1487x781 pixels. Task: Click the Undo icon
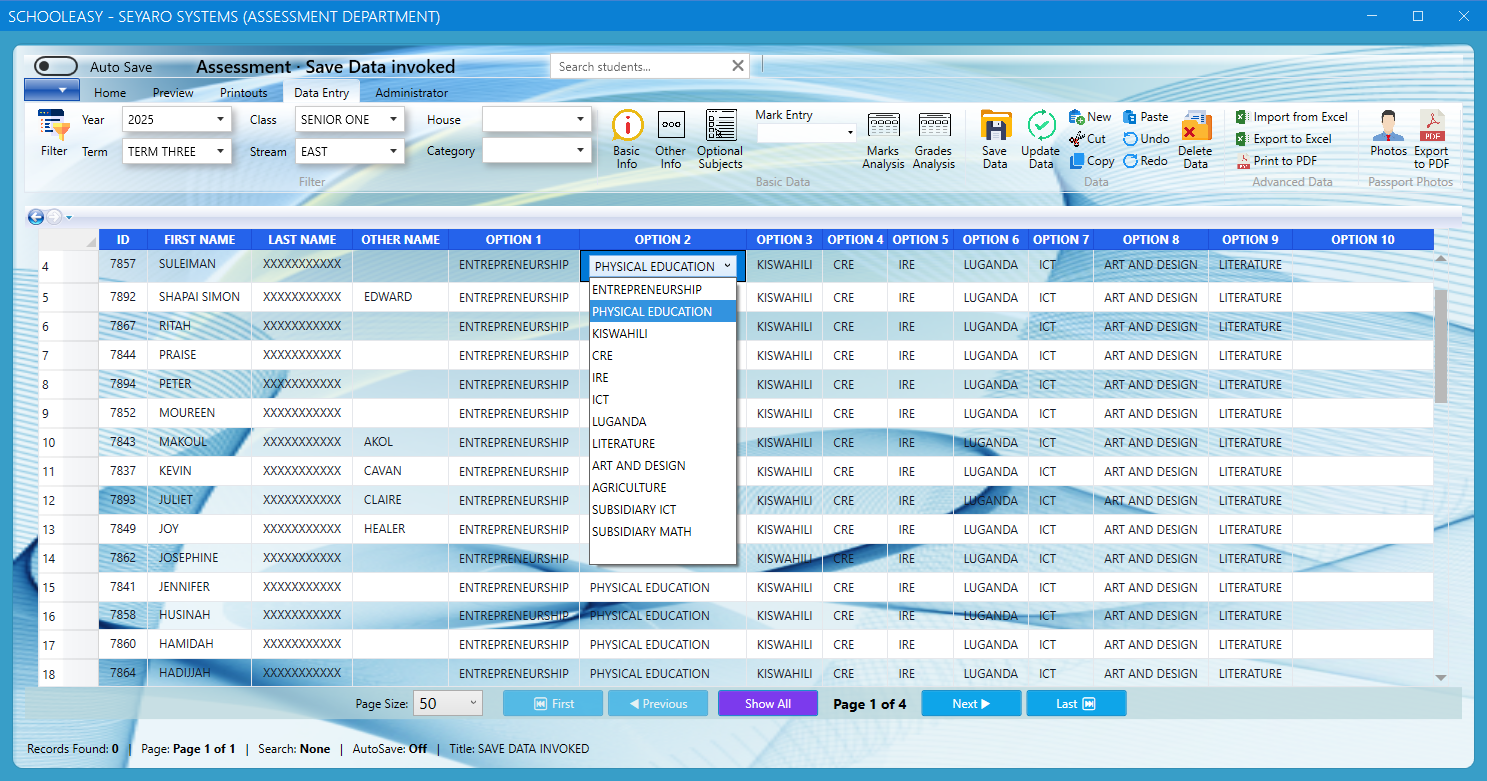click(x=1146, y=138)
